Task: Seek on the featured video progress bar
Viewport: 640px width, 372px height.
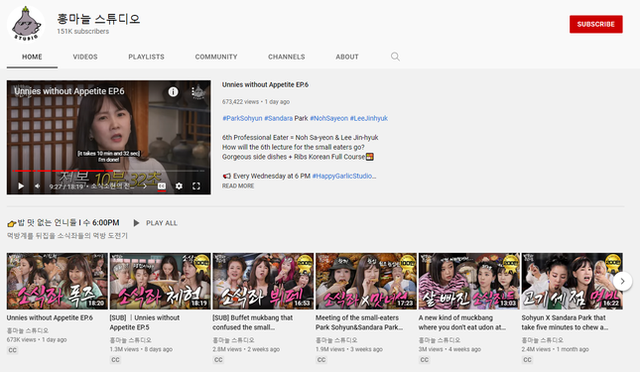Action: pyautogui.click(x=109, y=171)
